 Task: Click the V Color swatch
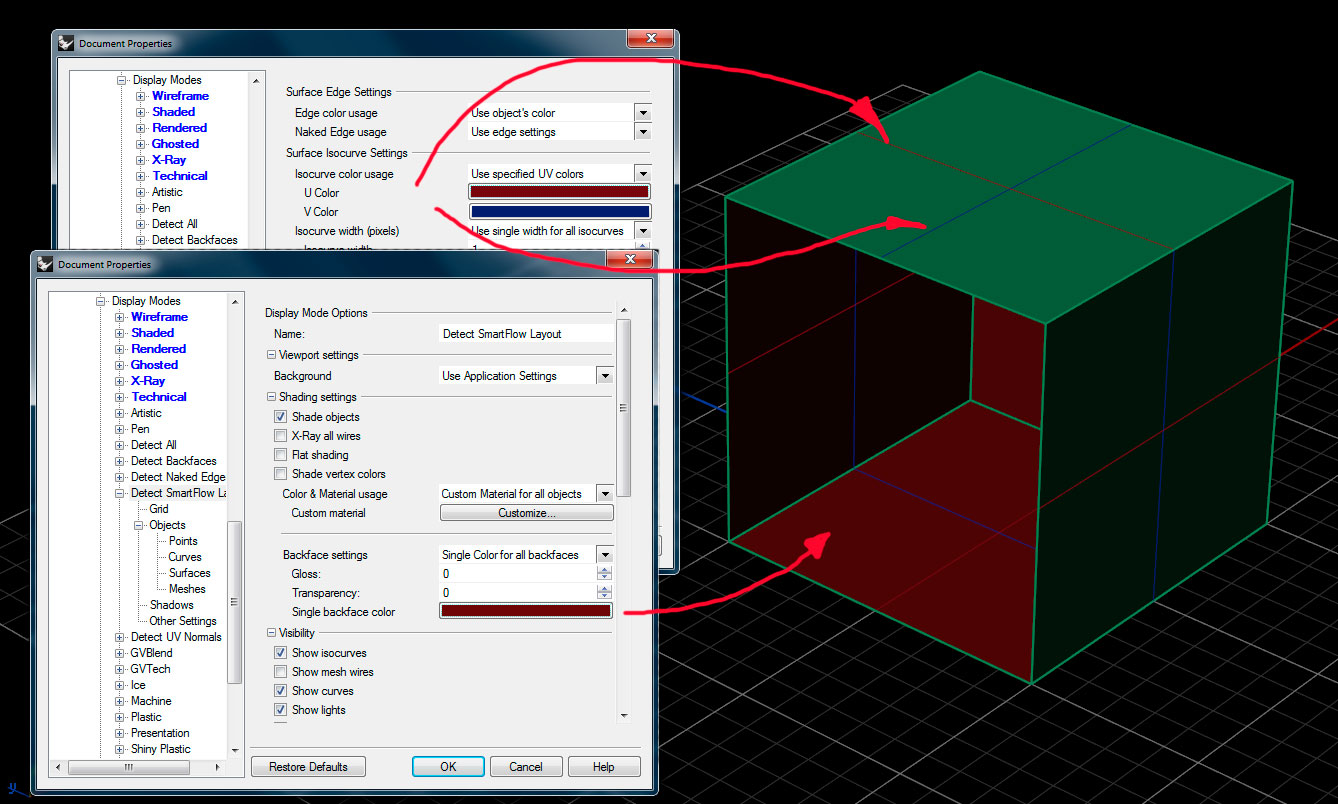tap(560, 212)
